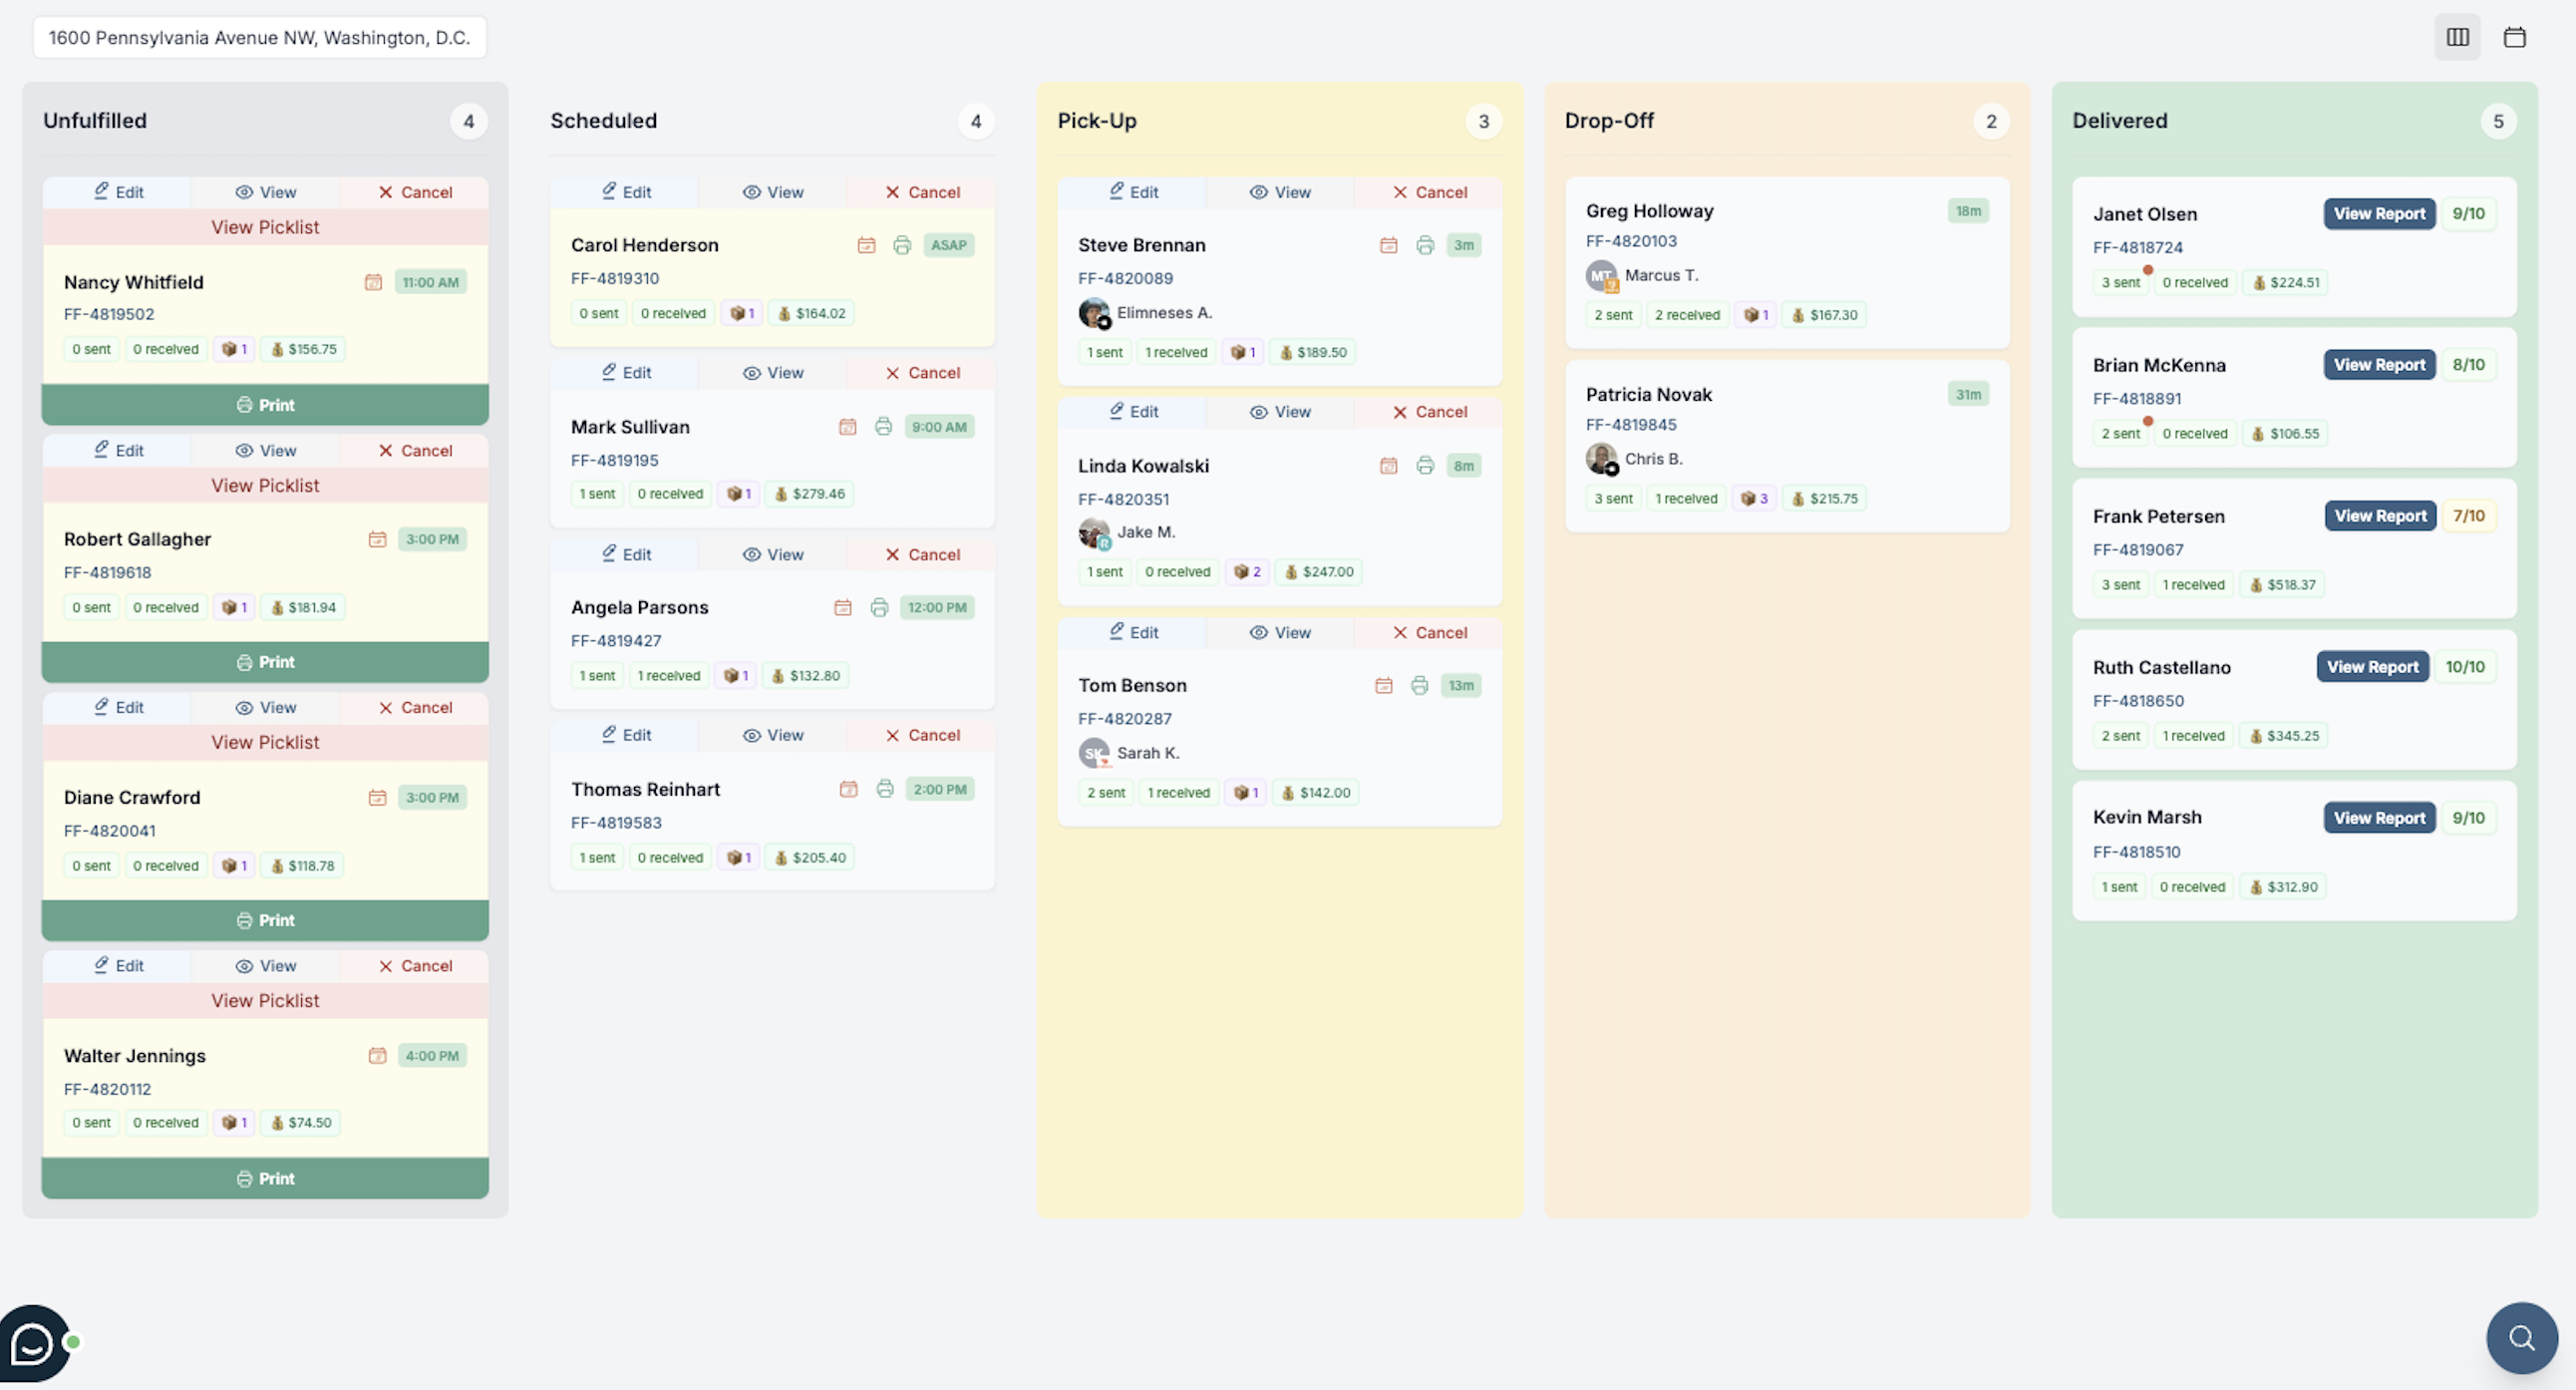Click printer icon on Tom Benson card
Viewport: 2576px width, 1390px height.
tap(1419, 685)
